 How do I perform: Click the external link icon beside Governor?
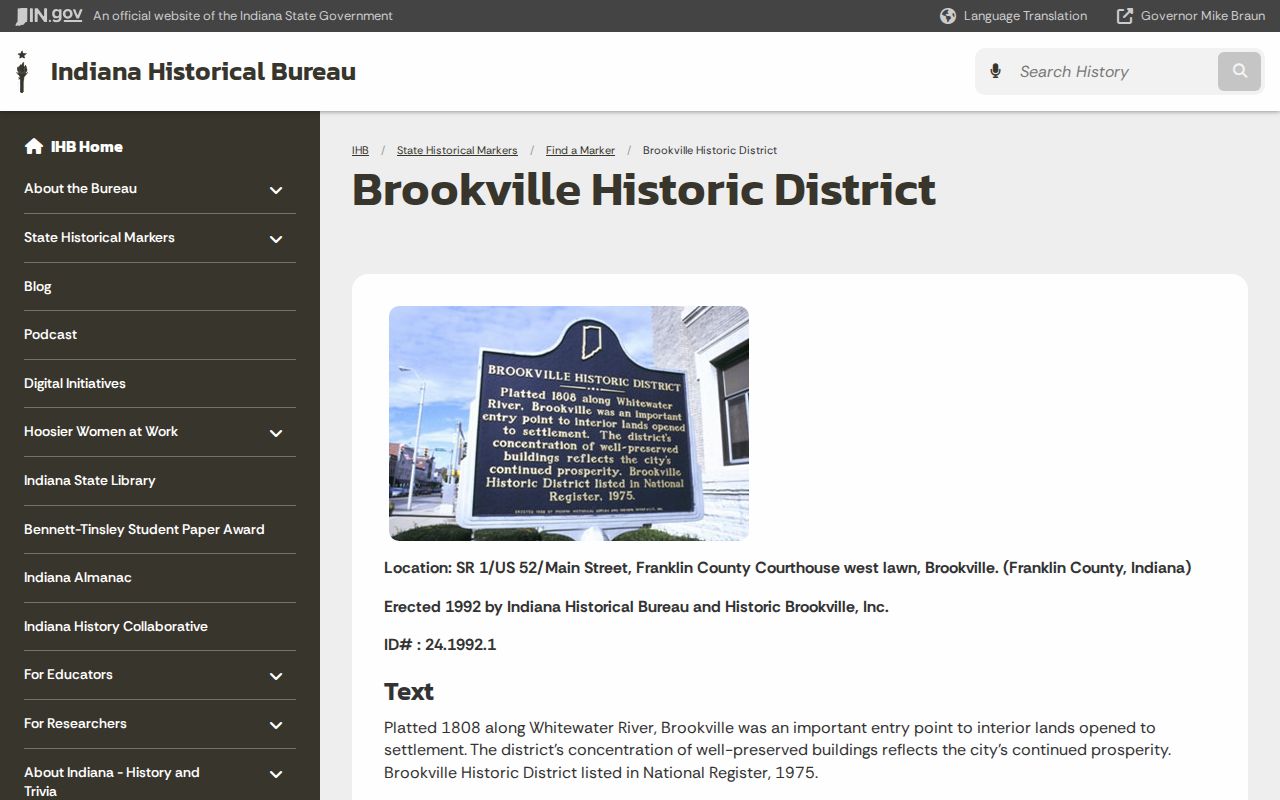click(x=1125, y=16)
